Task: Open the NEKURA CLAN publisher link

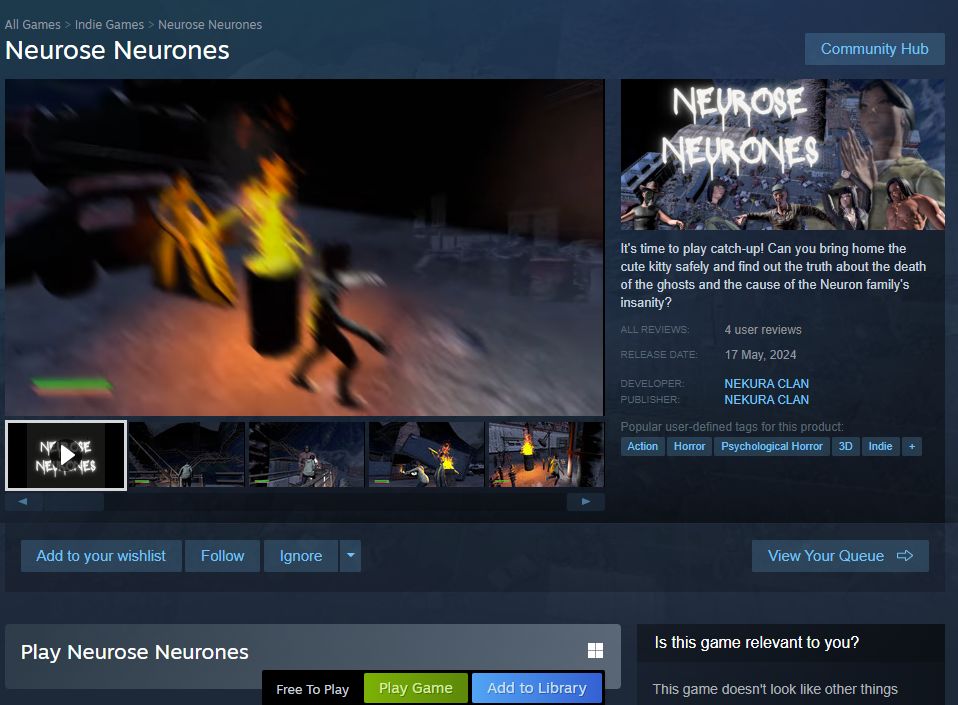Action: 766,400
